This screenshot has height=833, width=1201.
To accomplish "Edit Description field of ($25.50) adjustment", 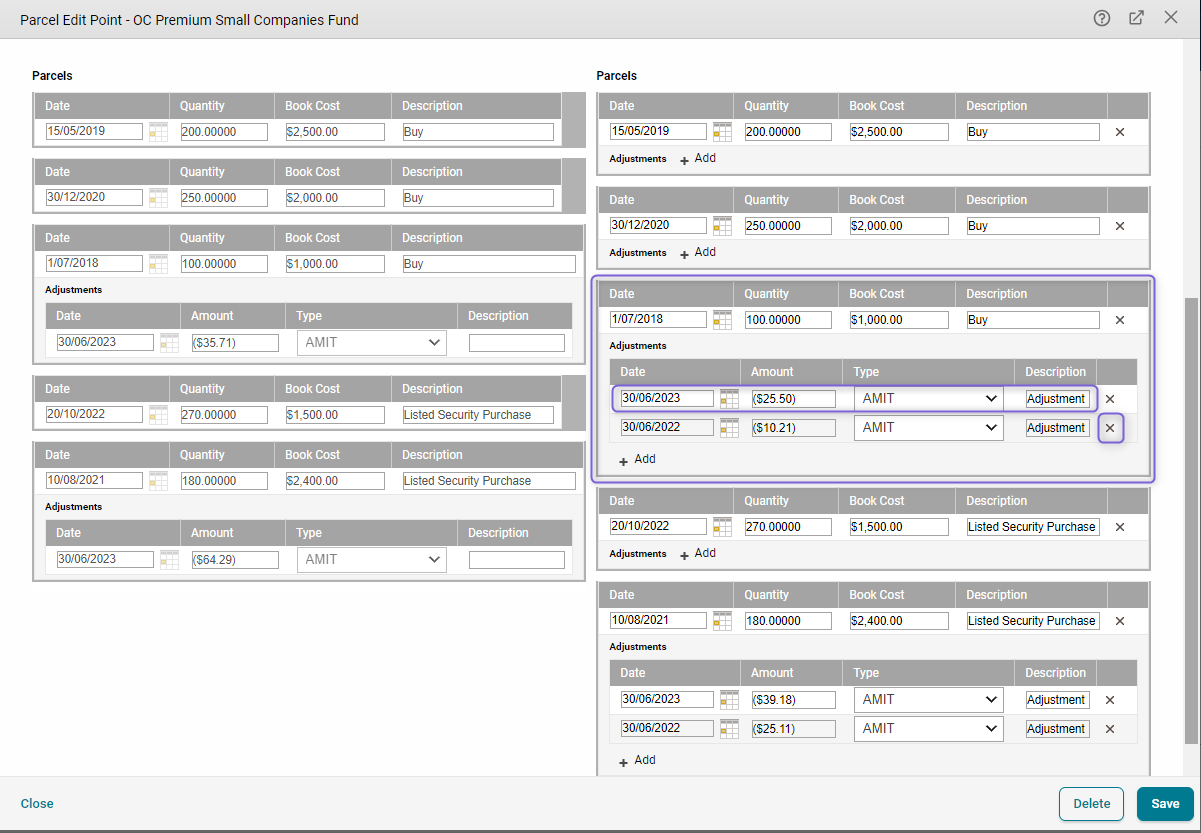I will [x=1057, y=399].
